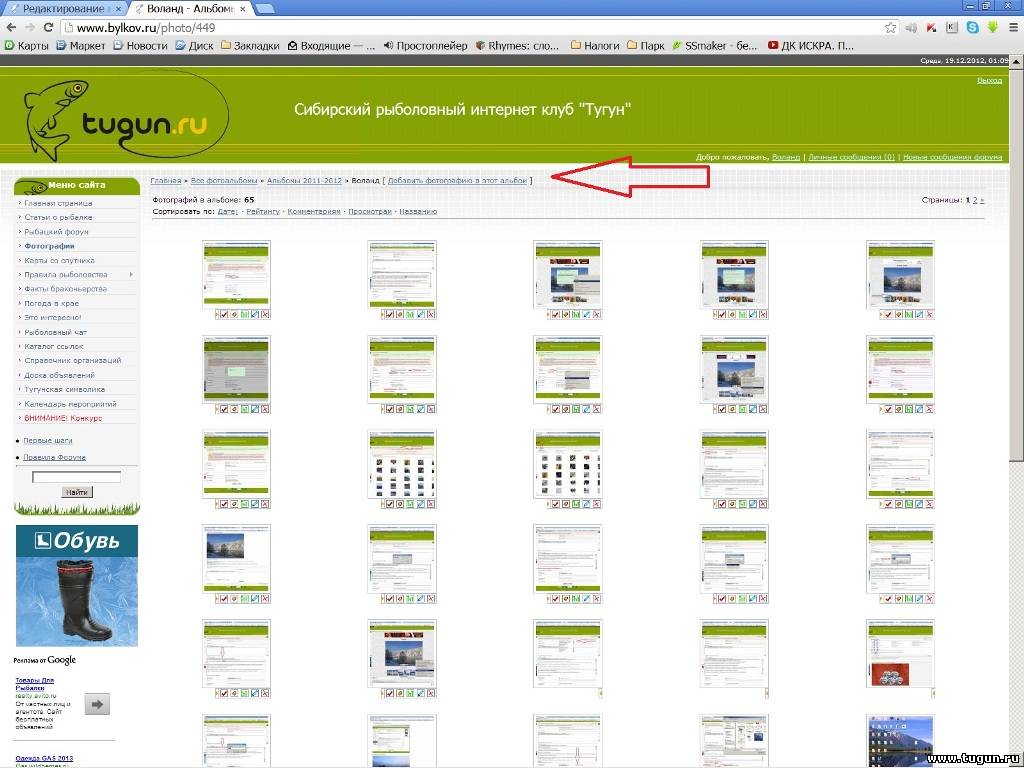
Task: Close the Воланд - Альбомы tab
Action: point(242,8)
